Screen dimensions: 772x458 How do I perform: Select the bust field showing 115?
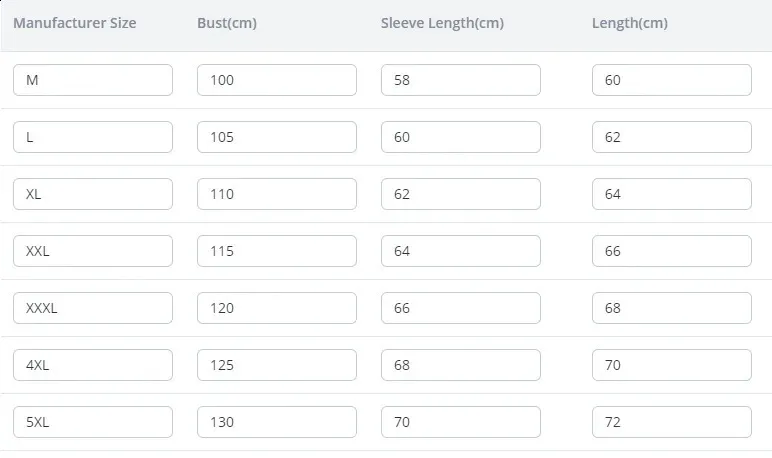(277, 251)
